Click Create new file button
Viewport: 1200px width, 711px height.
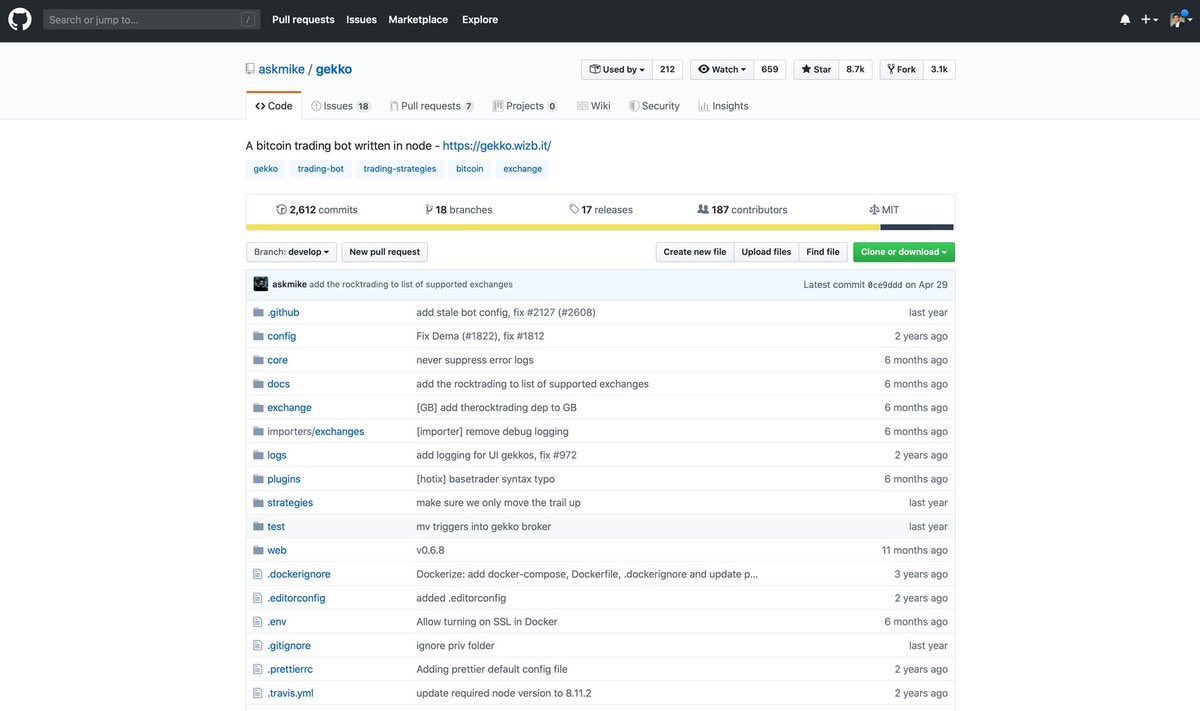coord(695,252)
